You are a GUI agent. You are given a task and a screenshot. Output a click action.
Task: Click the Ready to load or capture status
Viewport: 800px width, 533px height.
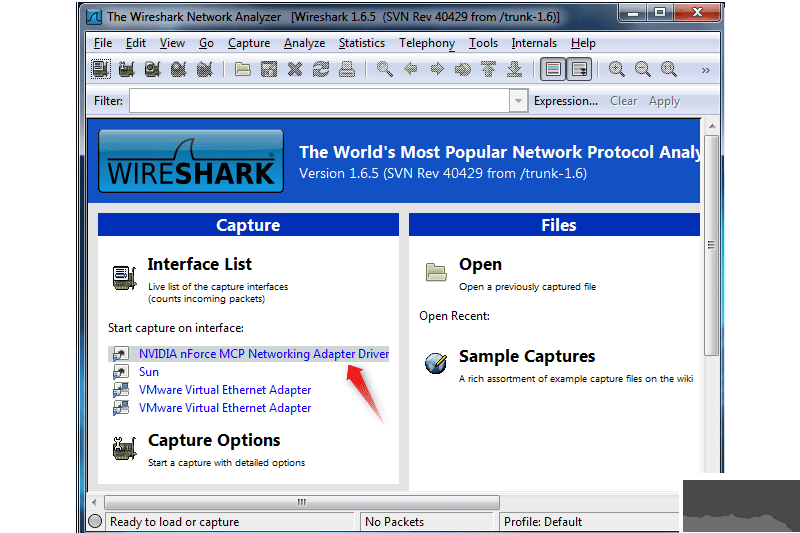click(174, 522)
